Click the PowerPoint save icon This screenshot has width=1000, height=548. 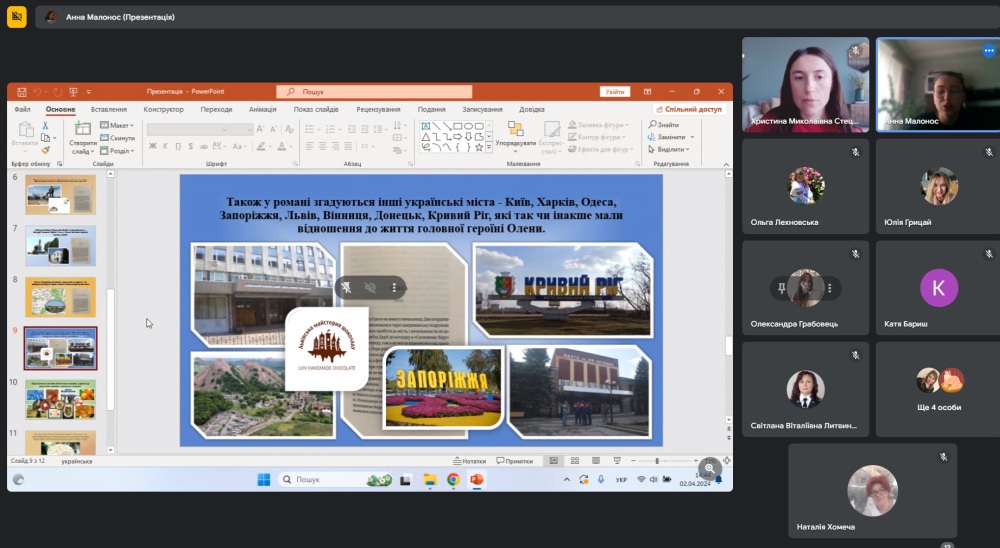click(x=20, y=91)
